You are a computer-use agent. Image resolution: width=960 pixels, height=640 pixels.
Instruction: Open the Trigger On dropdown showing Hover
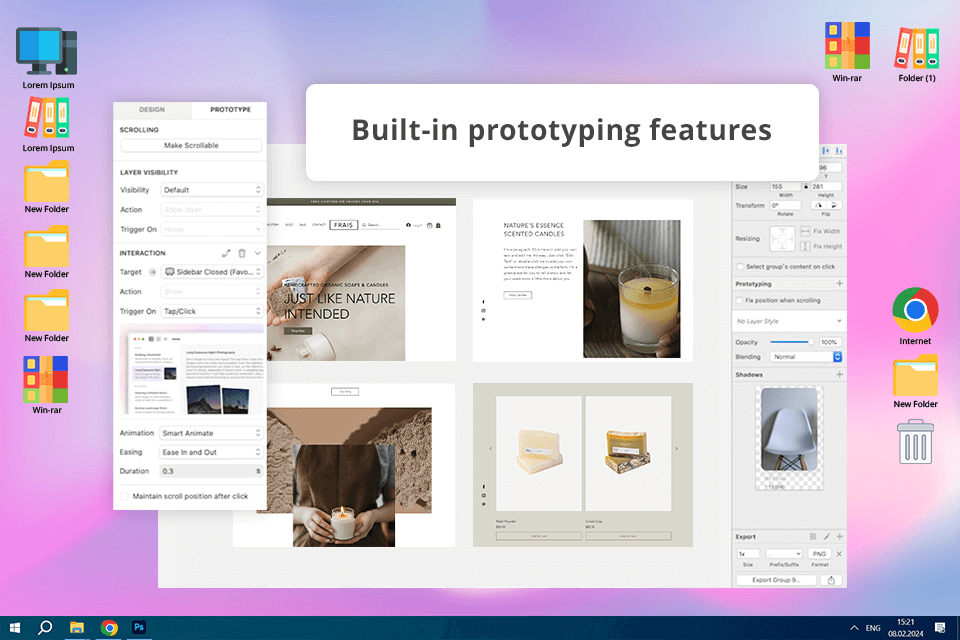tap(212, 229)
